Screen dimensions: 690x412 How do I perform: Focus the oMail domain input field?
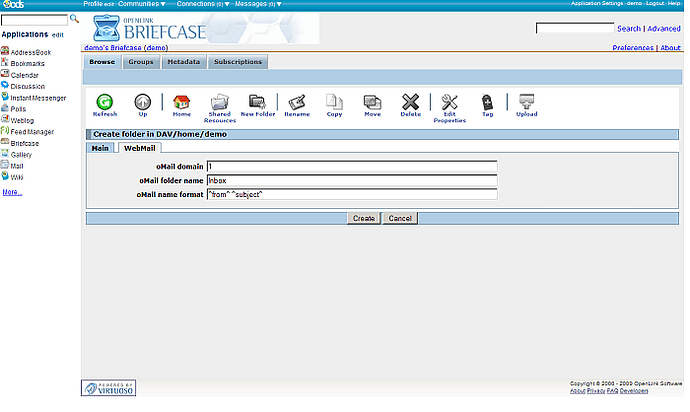(x=352, y=166)
